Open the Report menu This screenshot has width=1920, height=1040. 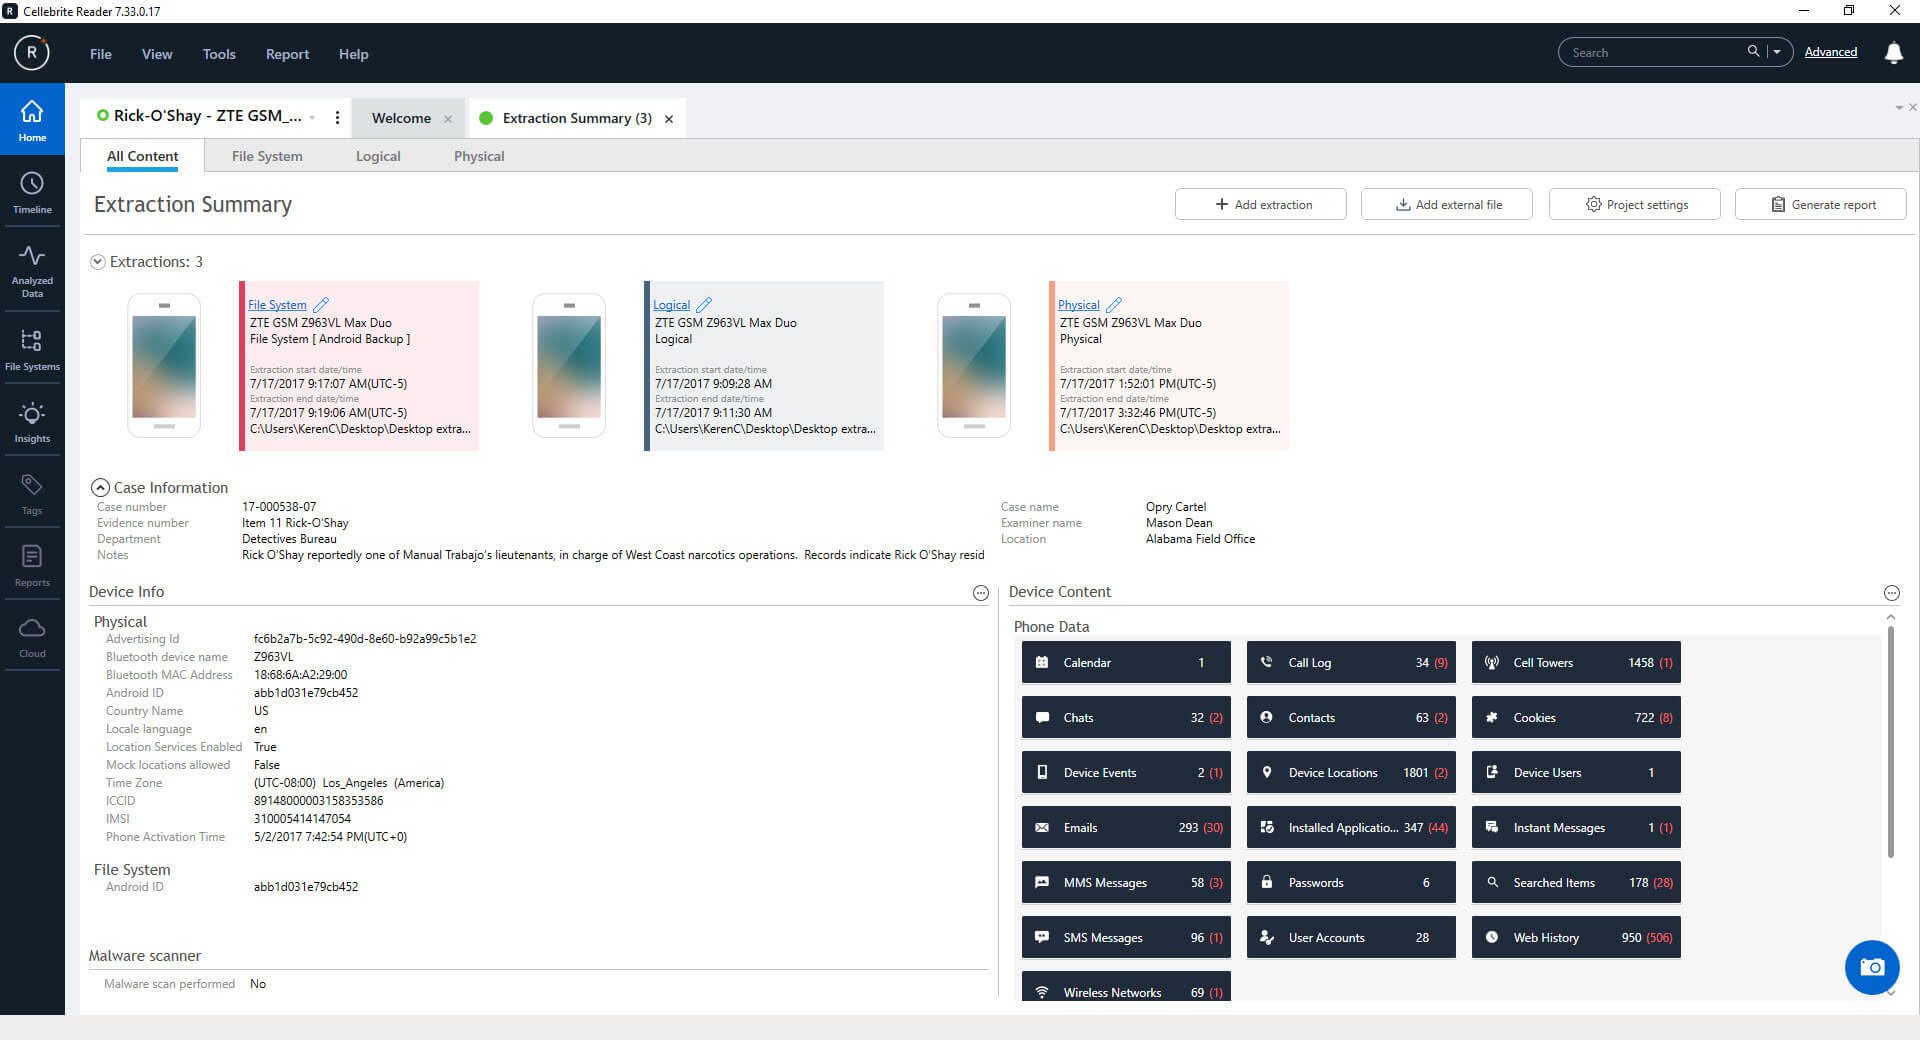(x=287, y=54)
